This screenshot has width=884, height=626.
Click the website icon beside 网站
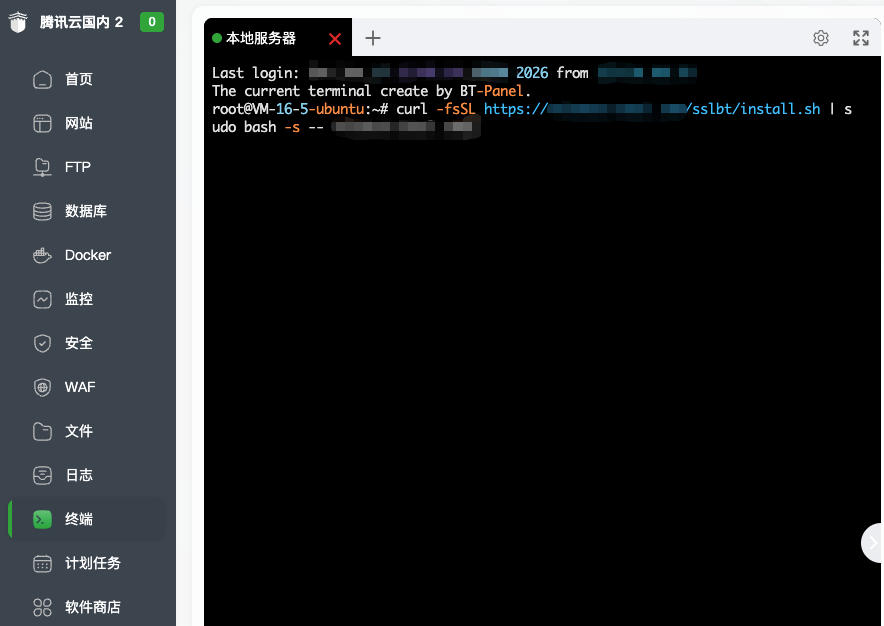[42, 124]
